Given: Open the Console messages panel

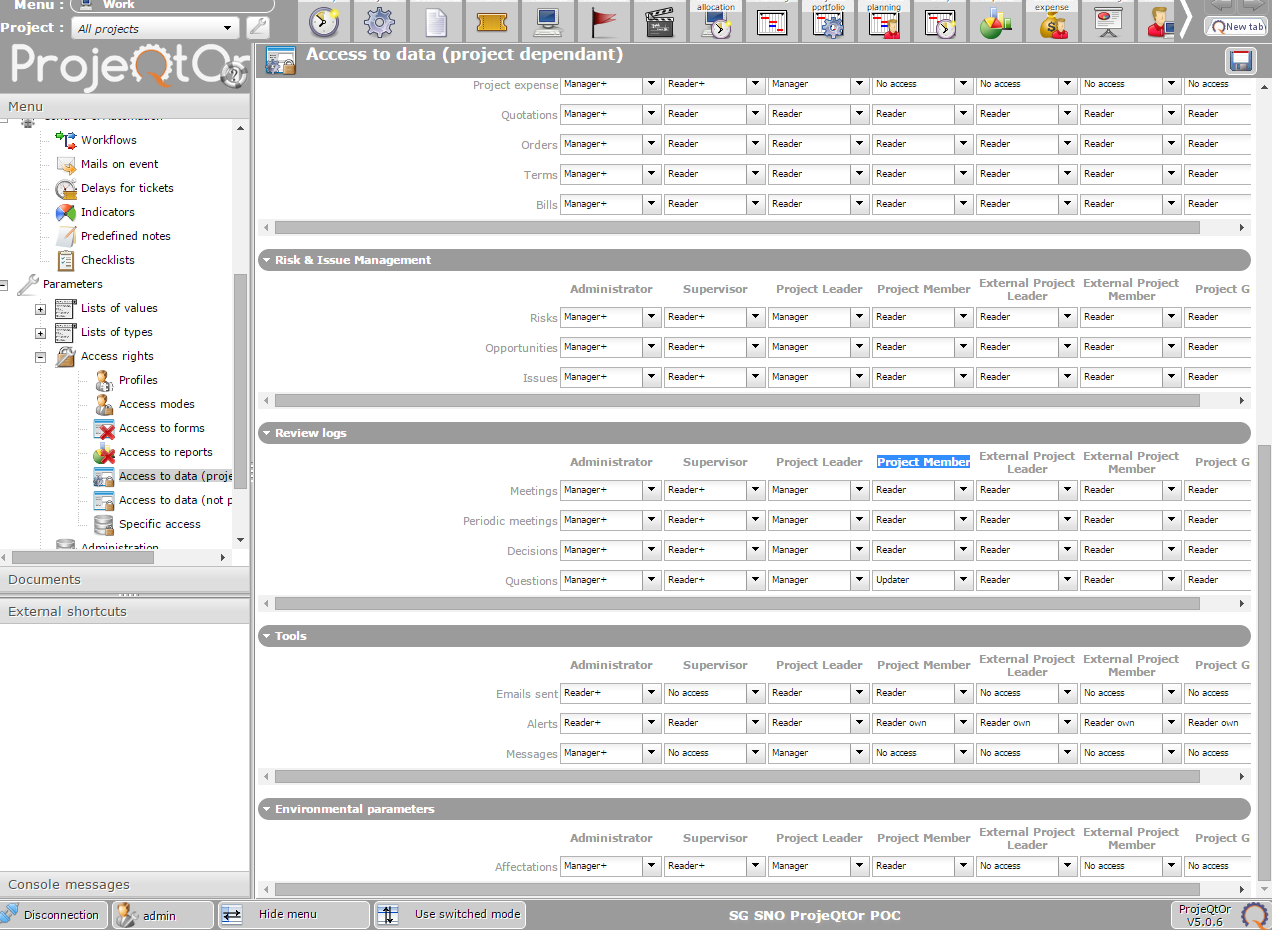Looking at the screenshot, I should click(x=69, y=884).
